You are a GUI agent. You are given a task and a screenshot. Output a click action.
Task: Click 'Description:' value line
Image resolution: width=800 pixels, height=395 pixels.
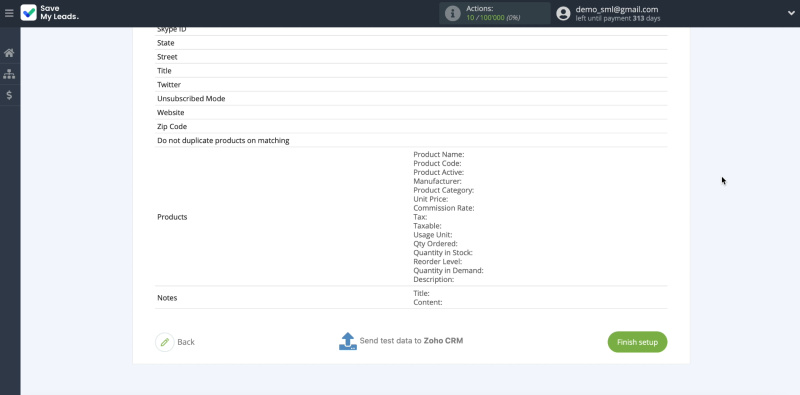tap(434, 280)
